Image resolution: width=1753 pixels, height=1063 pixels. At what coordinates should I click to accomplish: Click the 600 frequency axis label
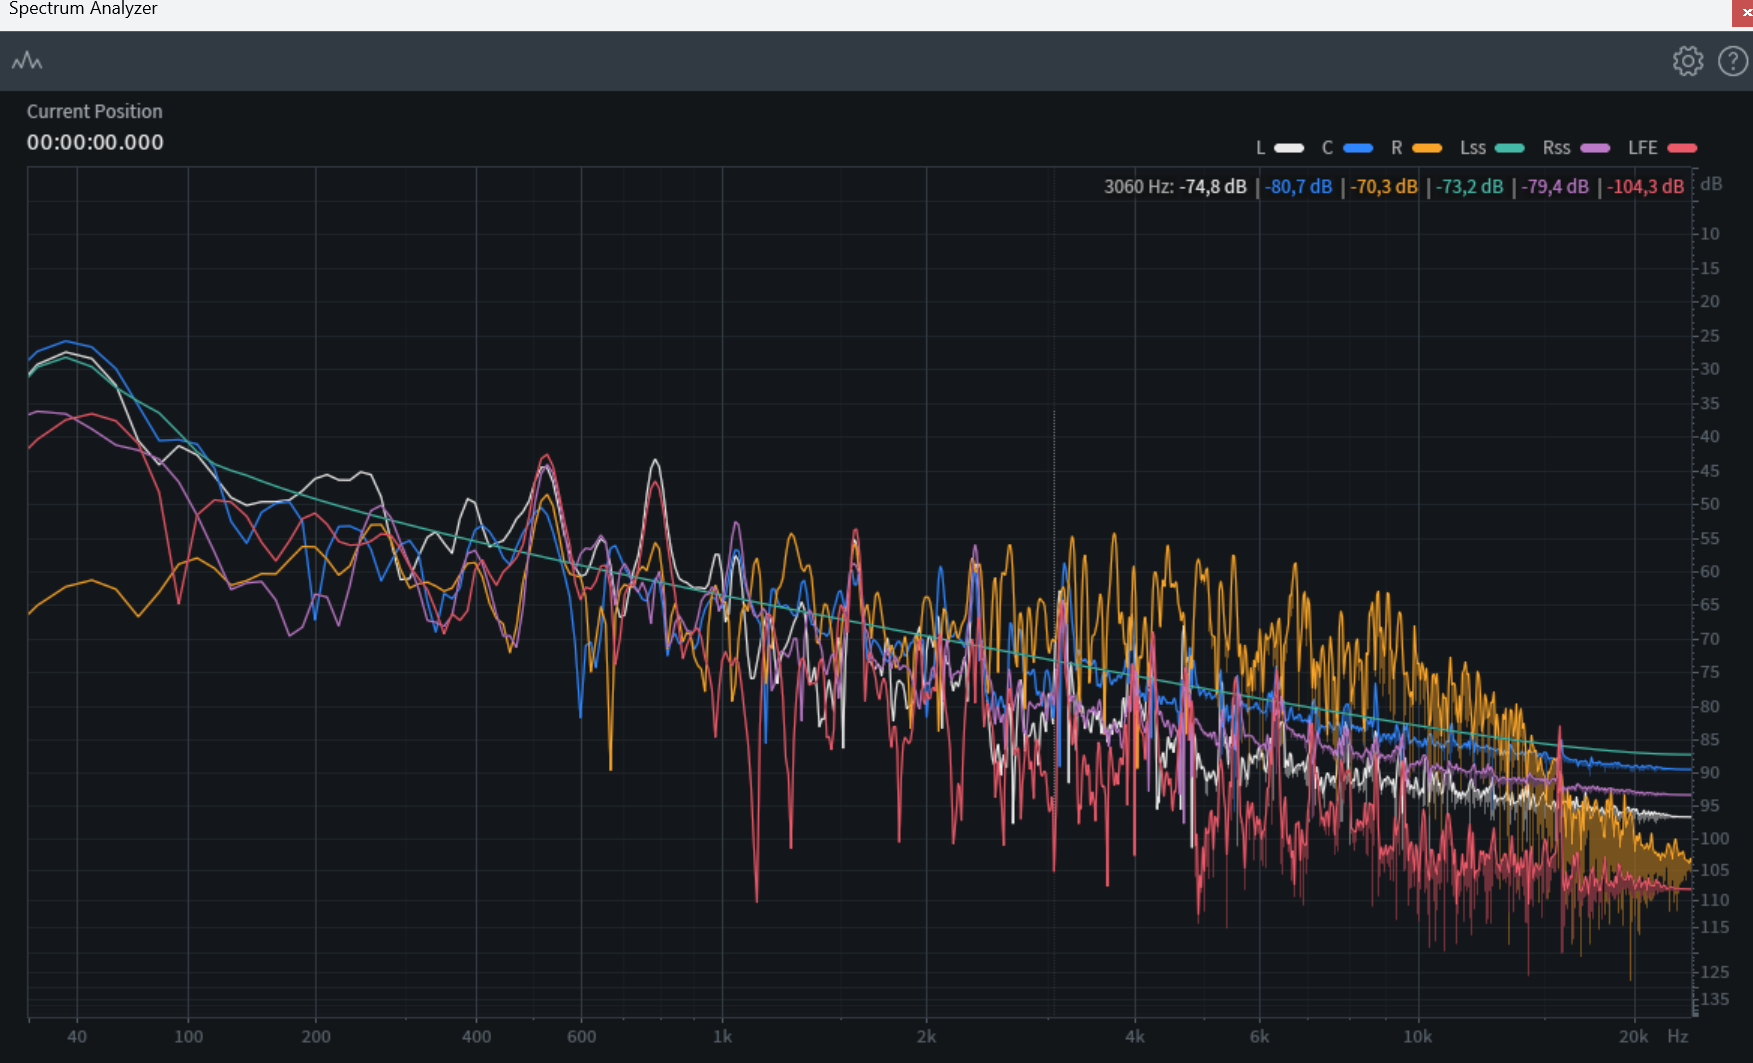coord(581,1037)
